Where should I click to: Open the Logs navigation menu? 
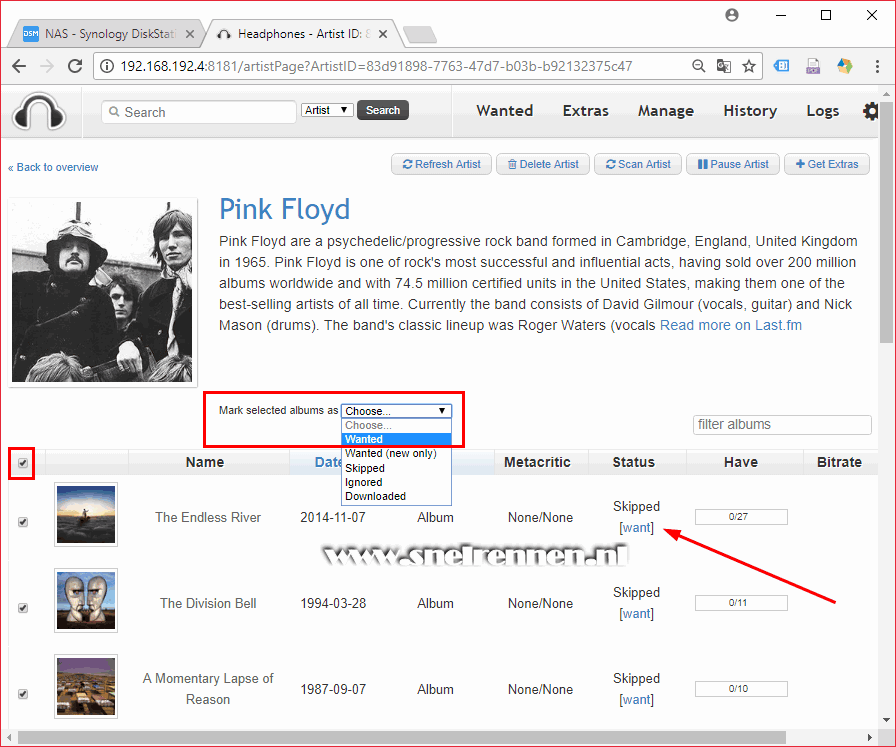(823, 111)
